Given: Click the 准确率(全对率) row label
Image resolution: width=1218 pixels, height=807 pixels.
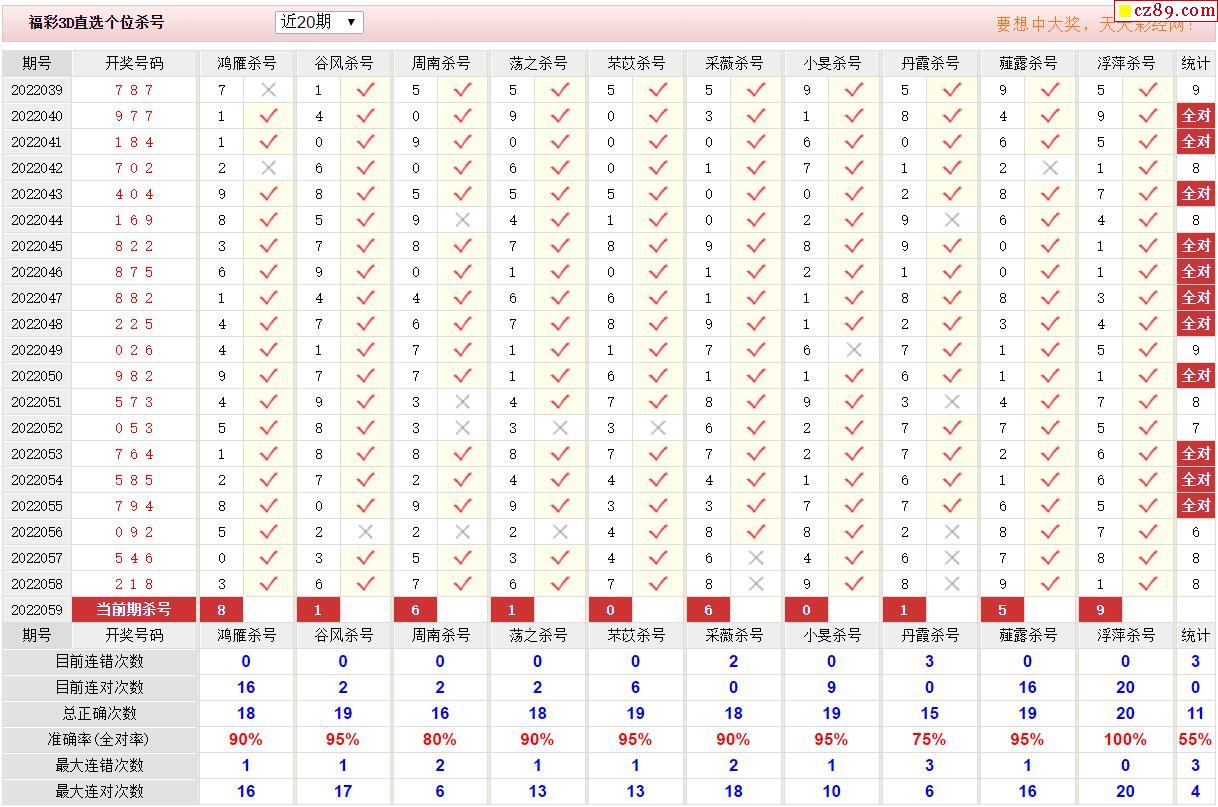Looking at the screenshot, I should point(100,739).
